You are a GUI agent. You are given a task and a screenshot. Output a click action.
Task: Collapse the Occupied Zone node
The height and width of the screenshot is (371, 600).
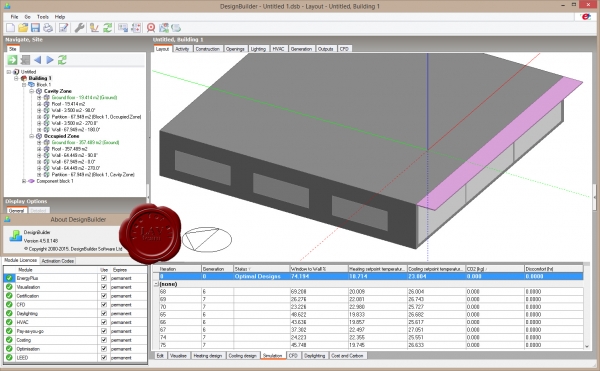click(31, 136)
